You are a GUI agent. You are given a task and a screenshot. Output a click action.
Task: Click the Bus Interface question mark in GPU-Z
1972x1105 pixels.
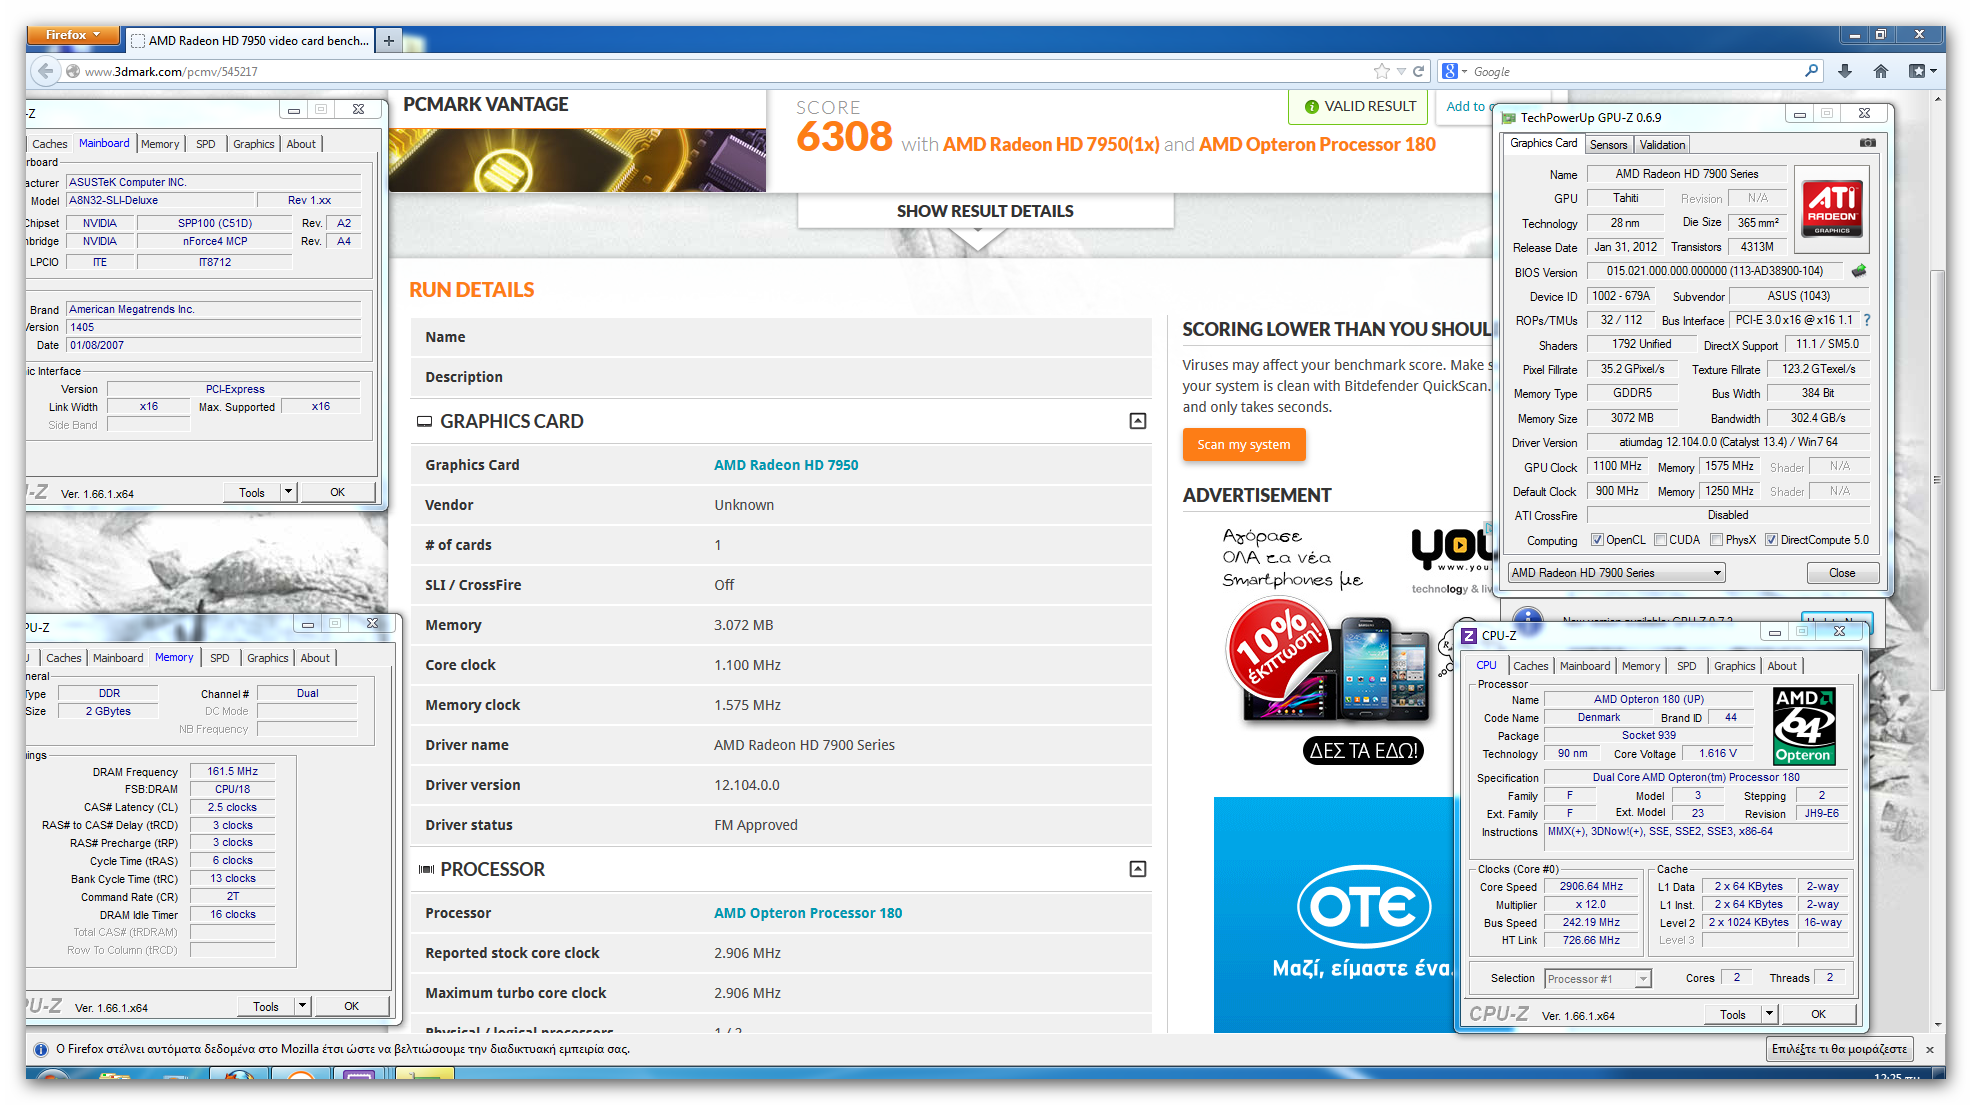tap(1866, 320)
